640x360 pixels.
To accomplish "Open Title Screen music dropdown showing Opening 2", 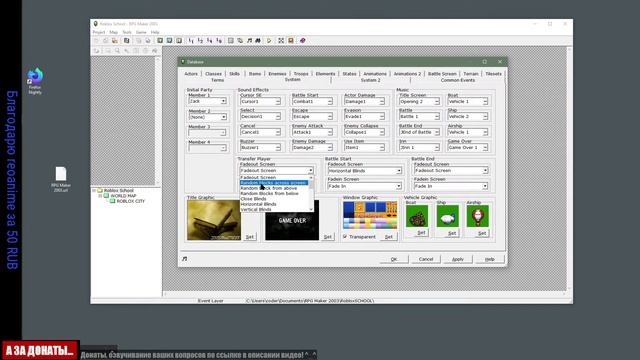I will point(419,101).
